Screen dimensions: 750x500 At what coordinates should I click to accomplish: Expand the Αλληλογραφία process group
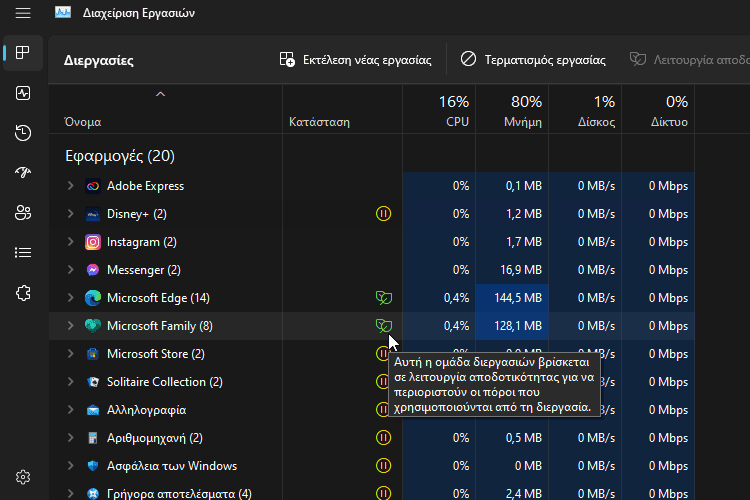[70, 410]
